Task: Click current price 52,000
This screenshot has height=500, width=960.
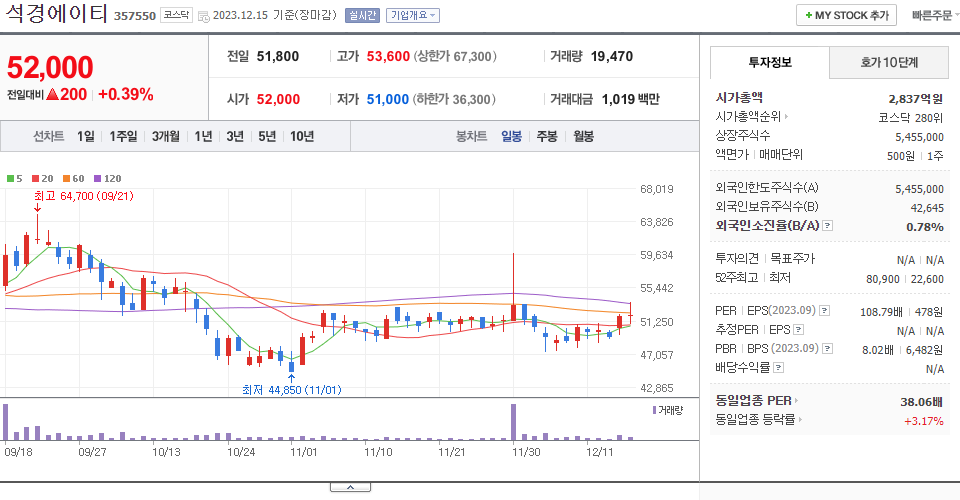Action: tap(50, 67)
